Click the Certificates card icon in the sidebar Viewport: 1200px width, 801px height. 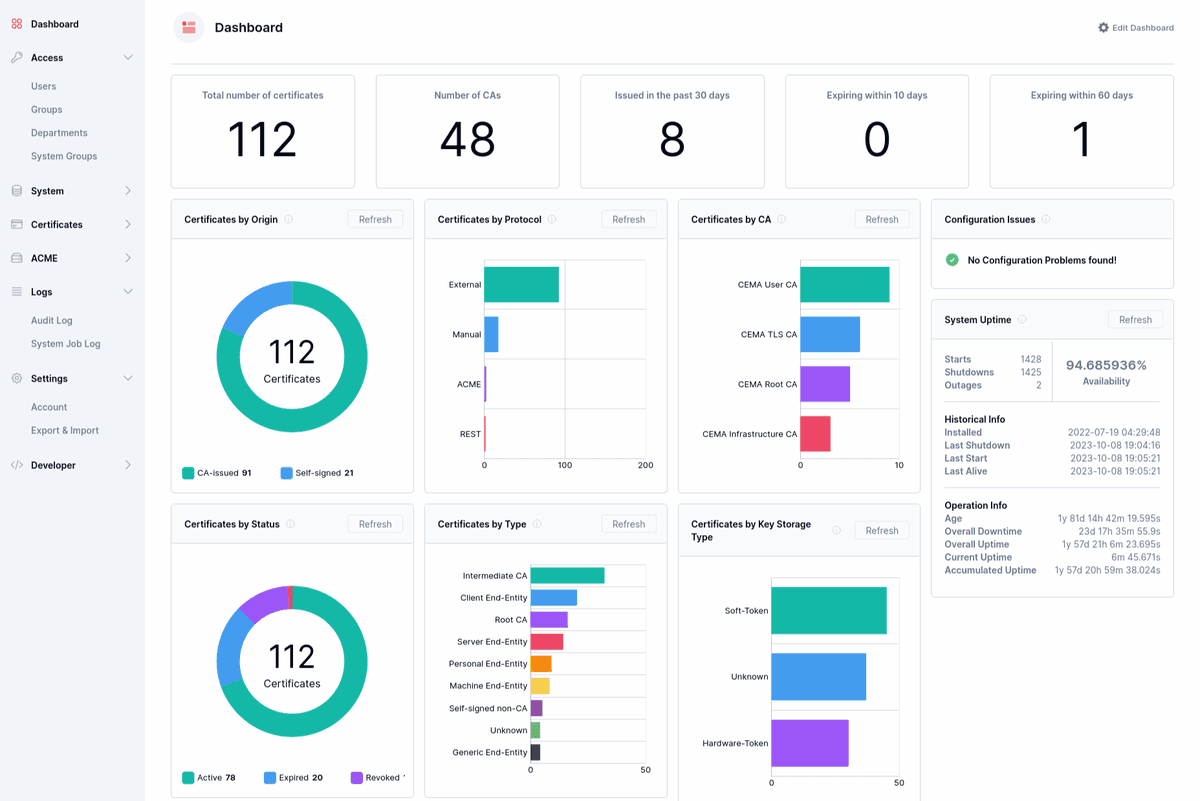click(x=17, y=225)
